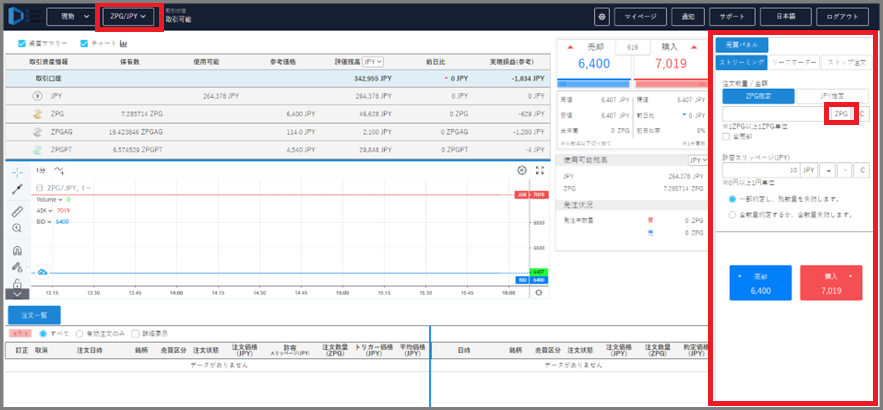Click the 1分 timeframe selector

(41, 170)
